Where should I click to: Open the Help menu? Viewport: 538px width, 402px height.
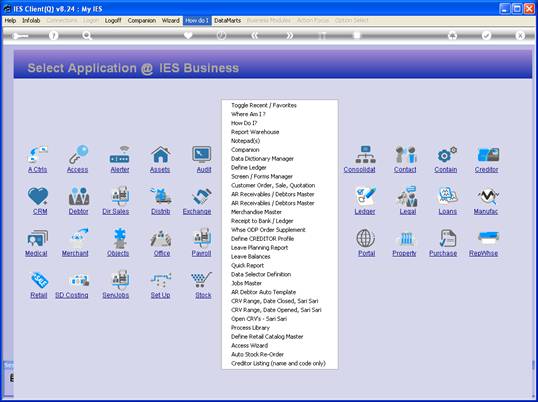click(x=10, y=21)
